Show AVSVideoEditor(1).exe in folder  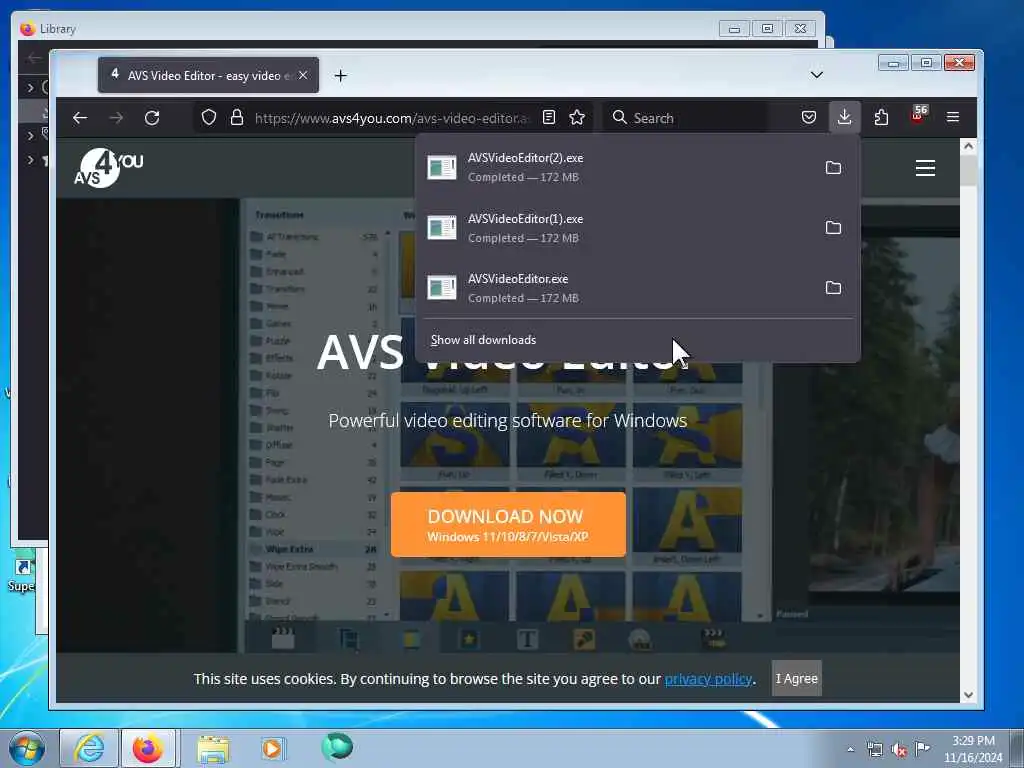pos(833,227)
